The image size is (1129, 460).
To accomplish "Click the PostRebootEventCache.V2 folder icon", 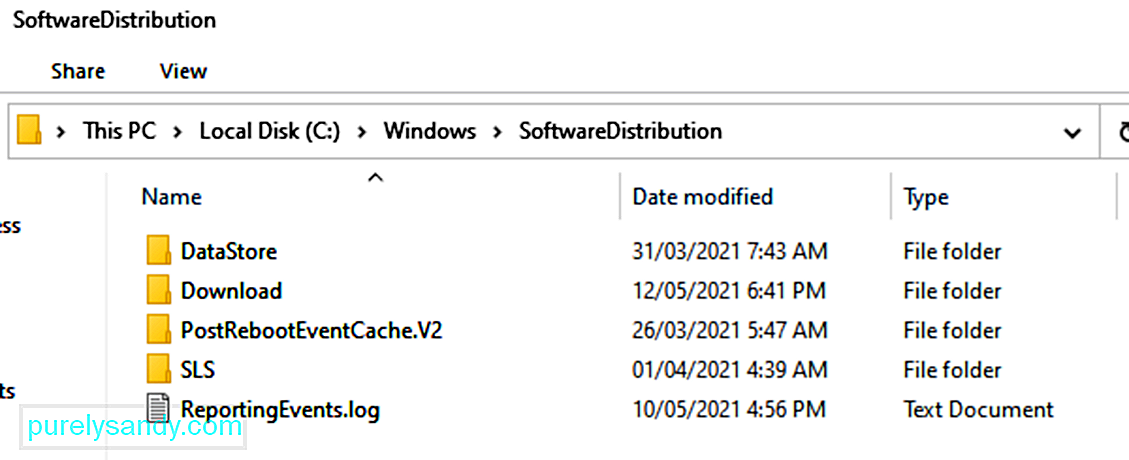I will coord(158,330).
